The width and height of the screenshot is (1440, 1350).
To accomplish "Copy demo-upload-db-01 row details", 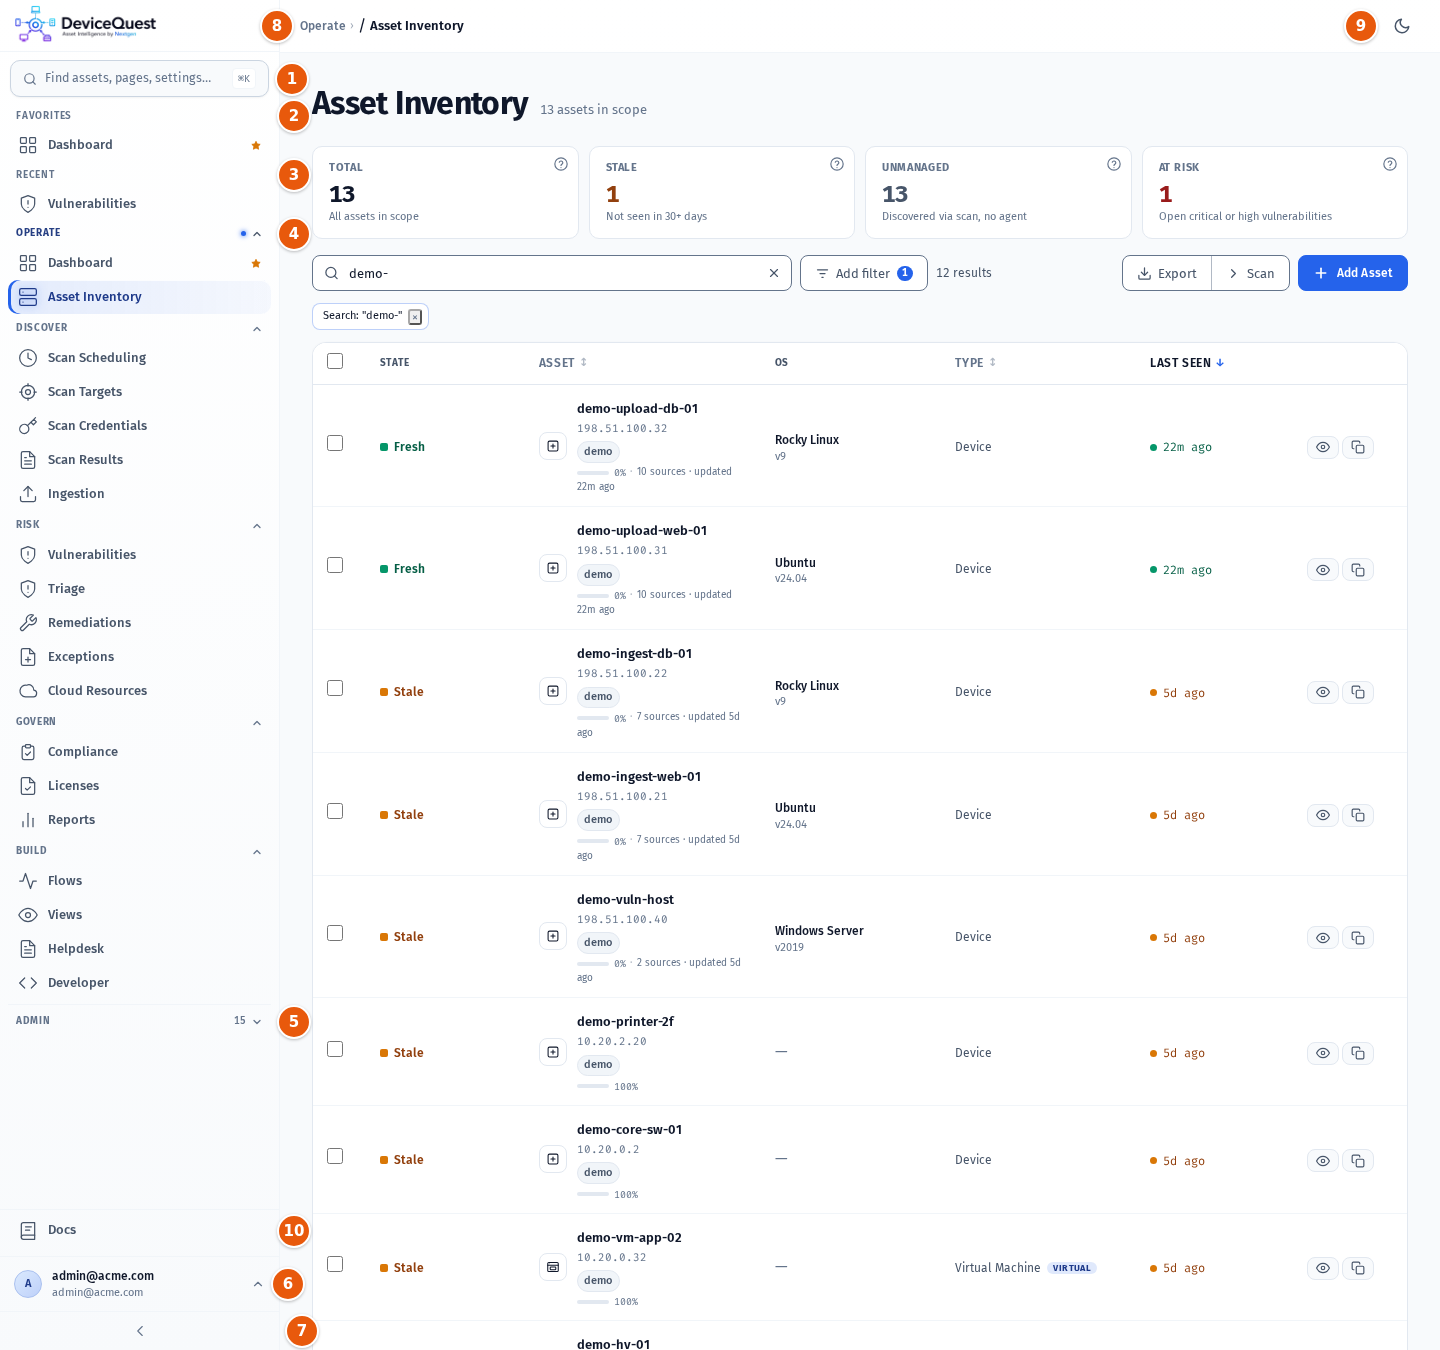I will tap(1358, 447).
